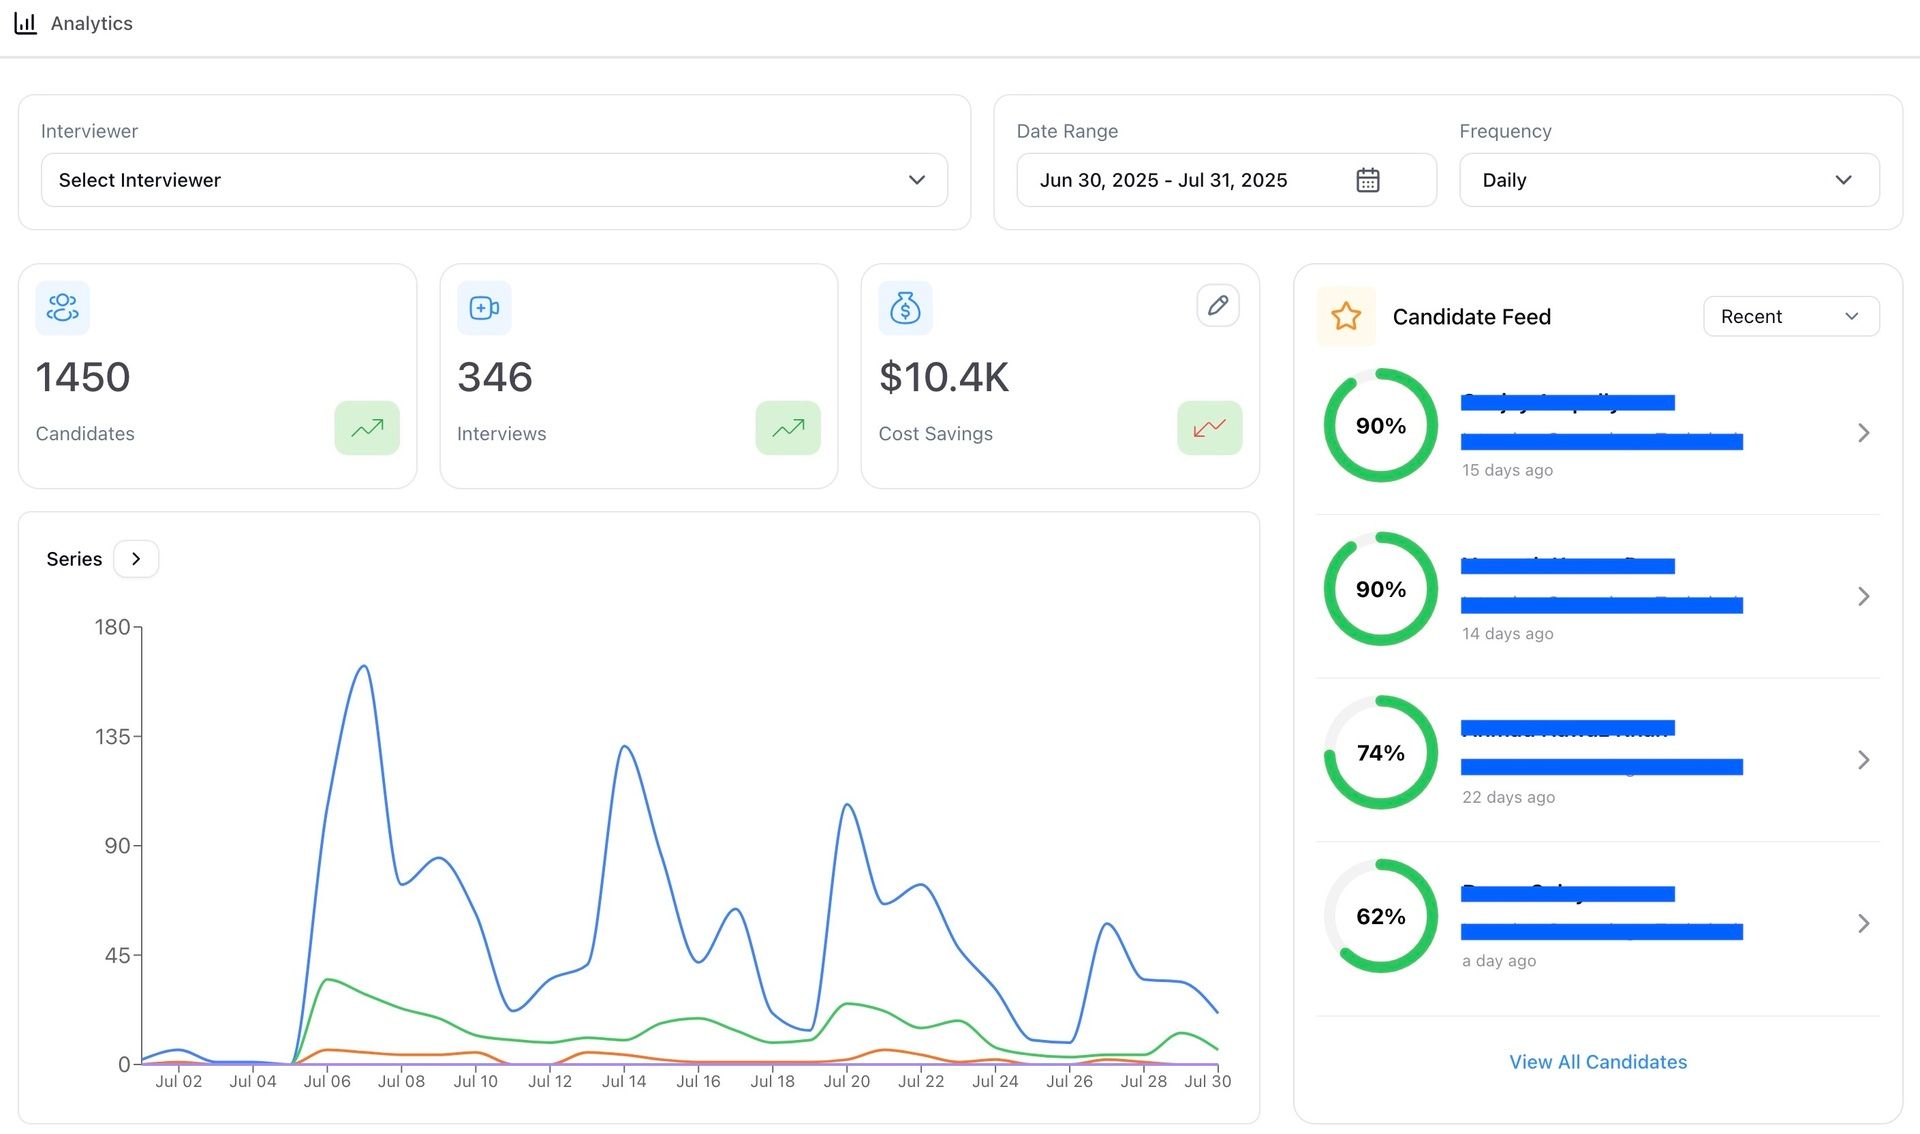Click the Candidates people icon

click(x=62, y=307)
